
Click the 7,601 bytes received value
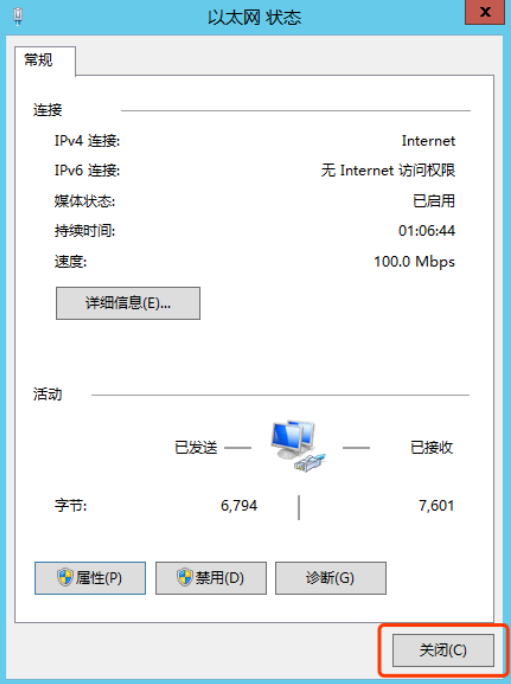[436, 506]
